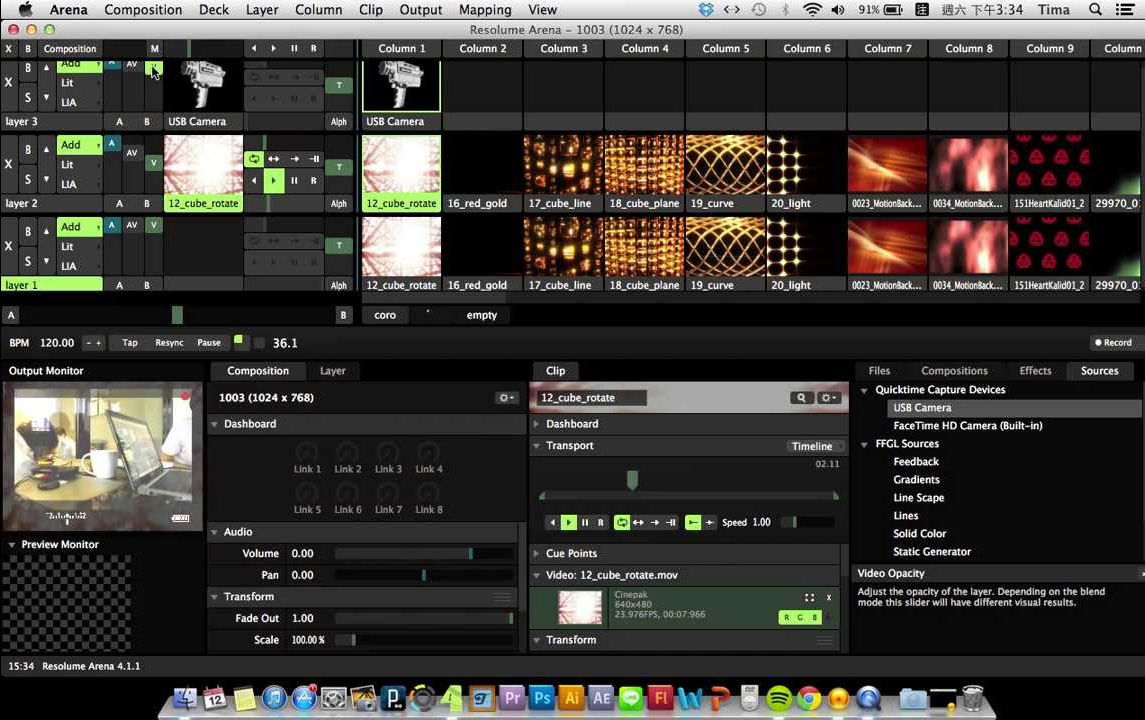Viewport: 1145px width, 720px height.
Task: Click the bounce (ping-pong) playmode icon in Clip transport
Action: point(638,522)
